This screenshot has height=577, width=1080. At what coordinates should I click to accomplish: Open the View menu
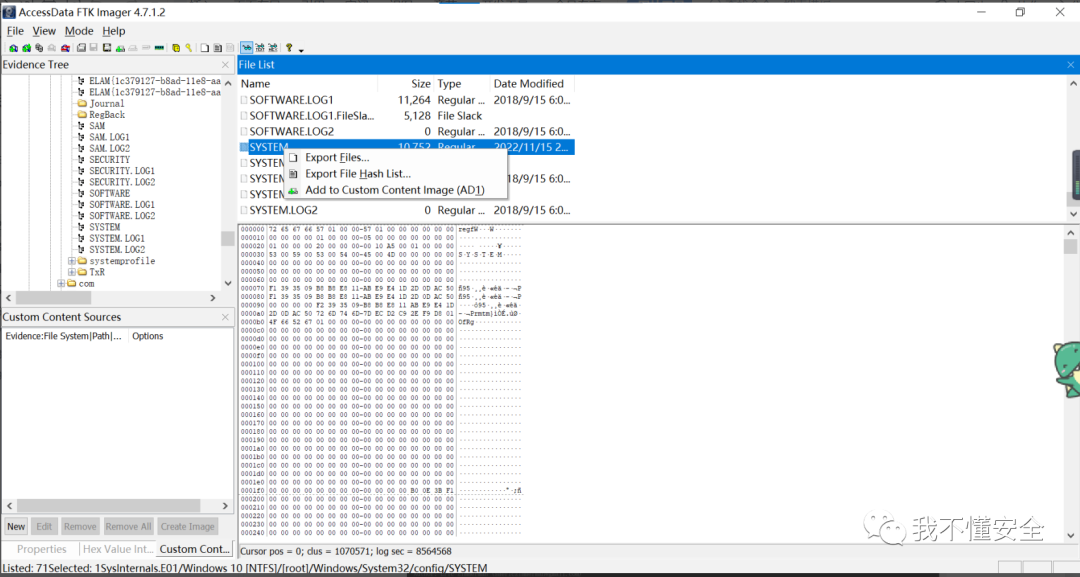(x=44, y=31)
